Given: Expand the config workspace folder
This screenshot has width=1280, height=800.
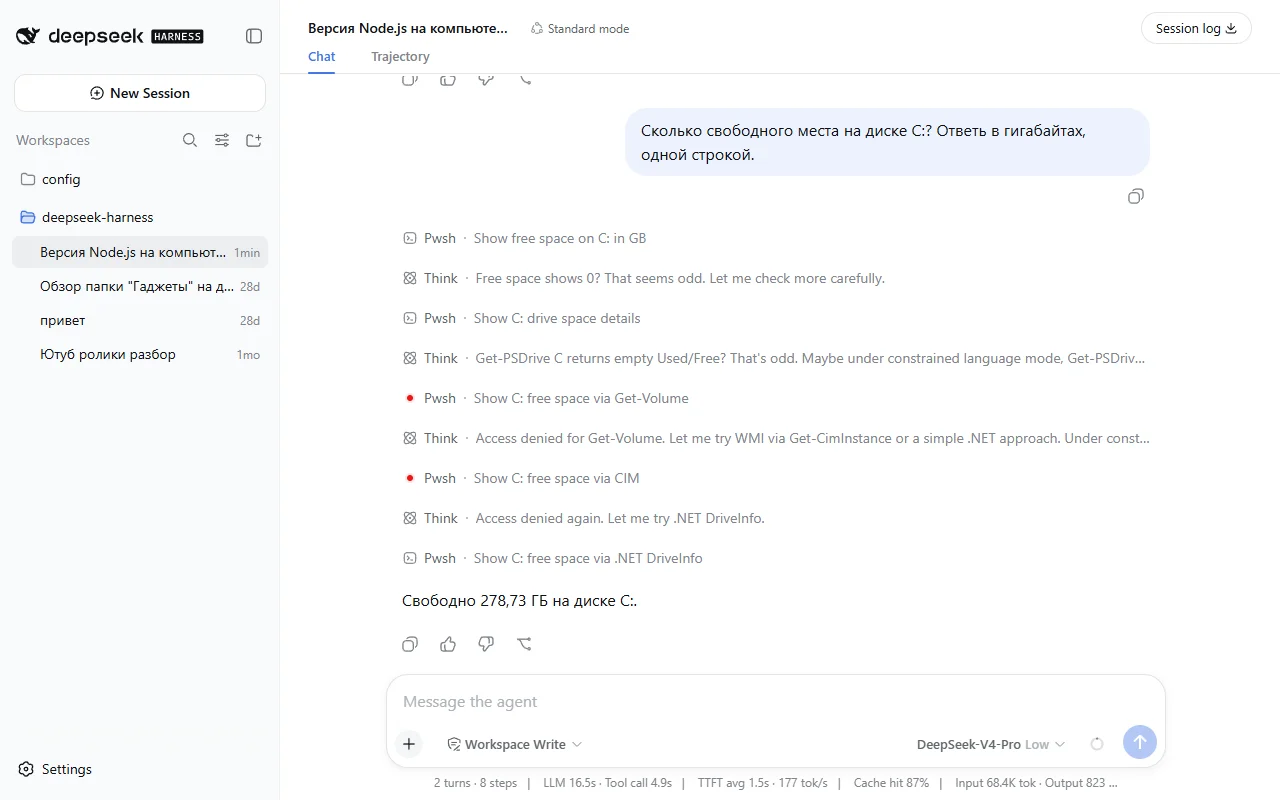Looking at the screenshot, I should pos(140,179).
